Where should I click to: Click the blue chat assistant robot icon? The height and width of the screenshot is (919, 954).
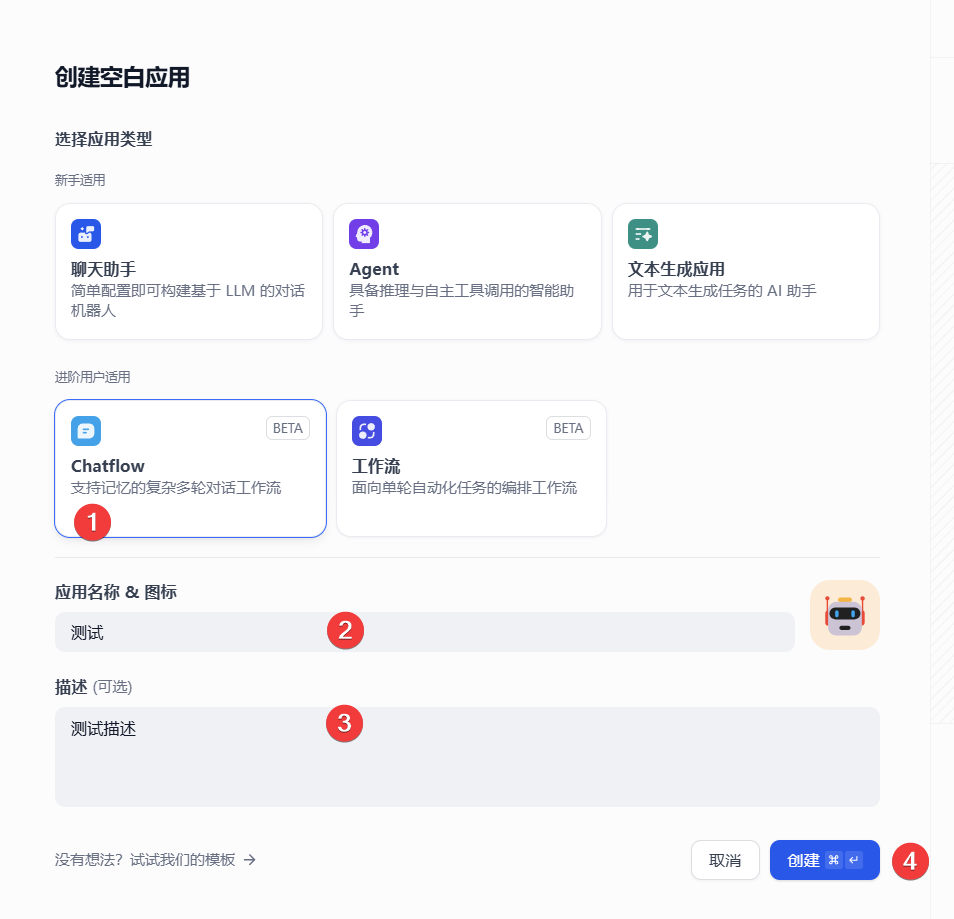(x=86, y=234)
